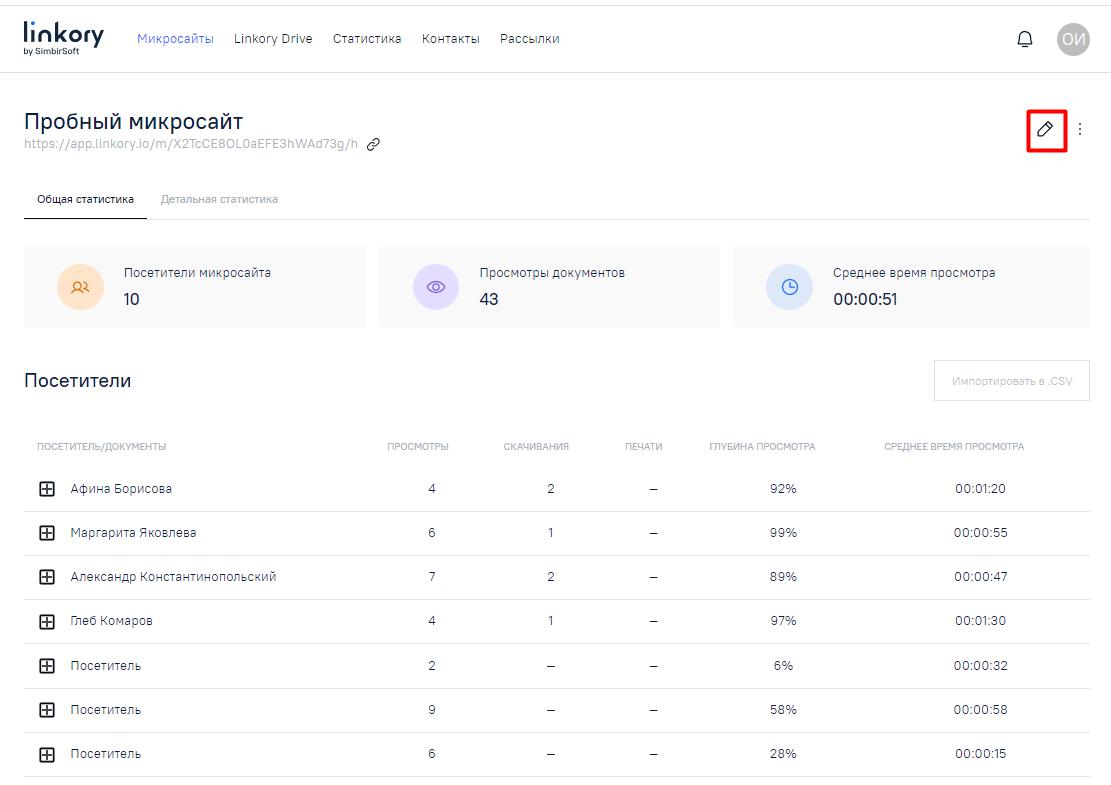Image resolution: width=1111 pixels, height=785 pixels.
Task: Click the ОИ user avatar
Action: 1073,39
